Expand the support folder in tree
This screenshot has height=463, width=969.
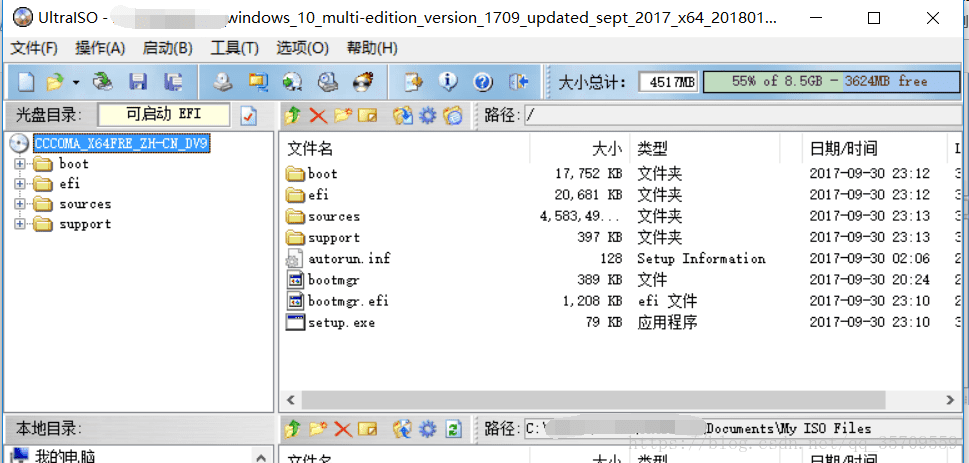coord(20,224)
